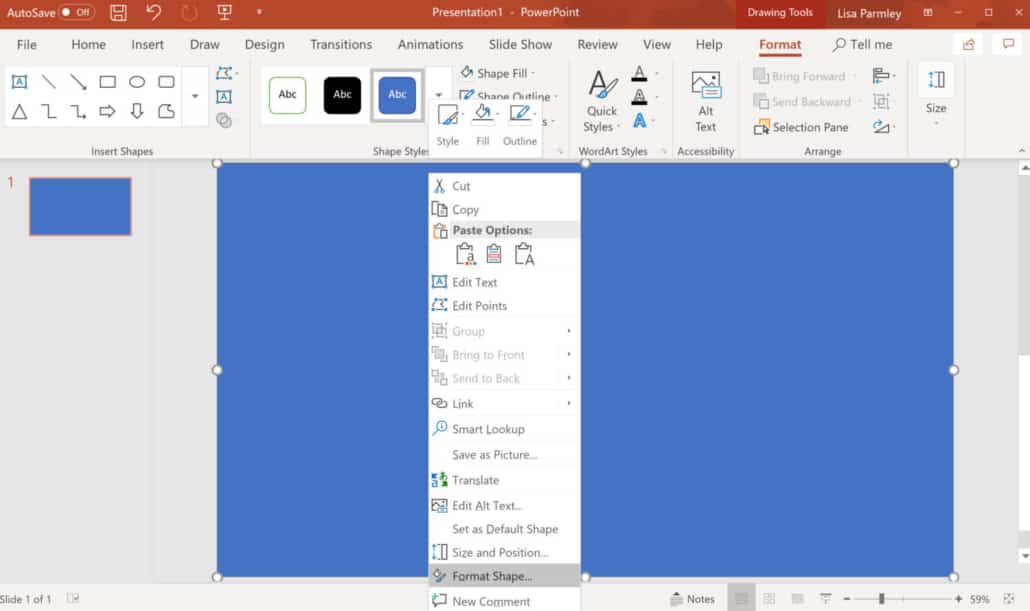Select the Oval shape tool
Screen dimensions: 1030x611
click(137, 81)
